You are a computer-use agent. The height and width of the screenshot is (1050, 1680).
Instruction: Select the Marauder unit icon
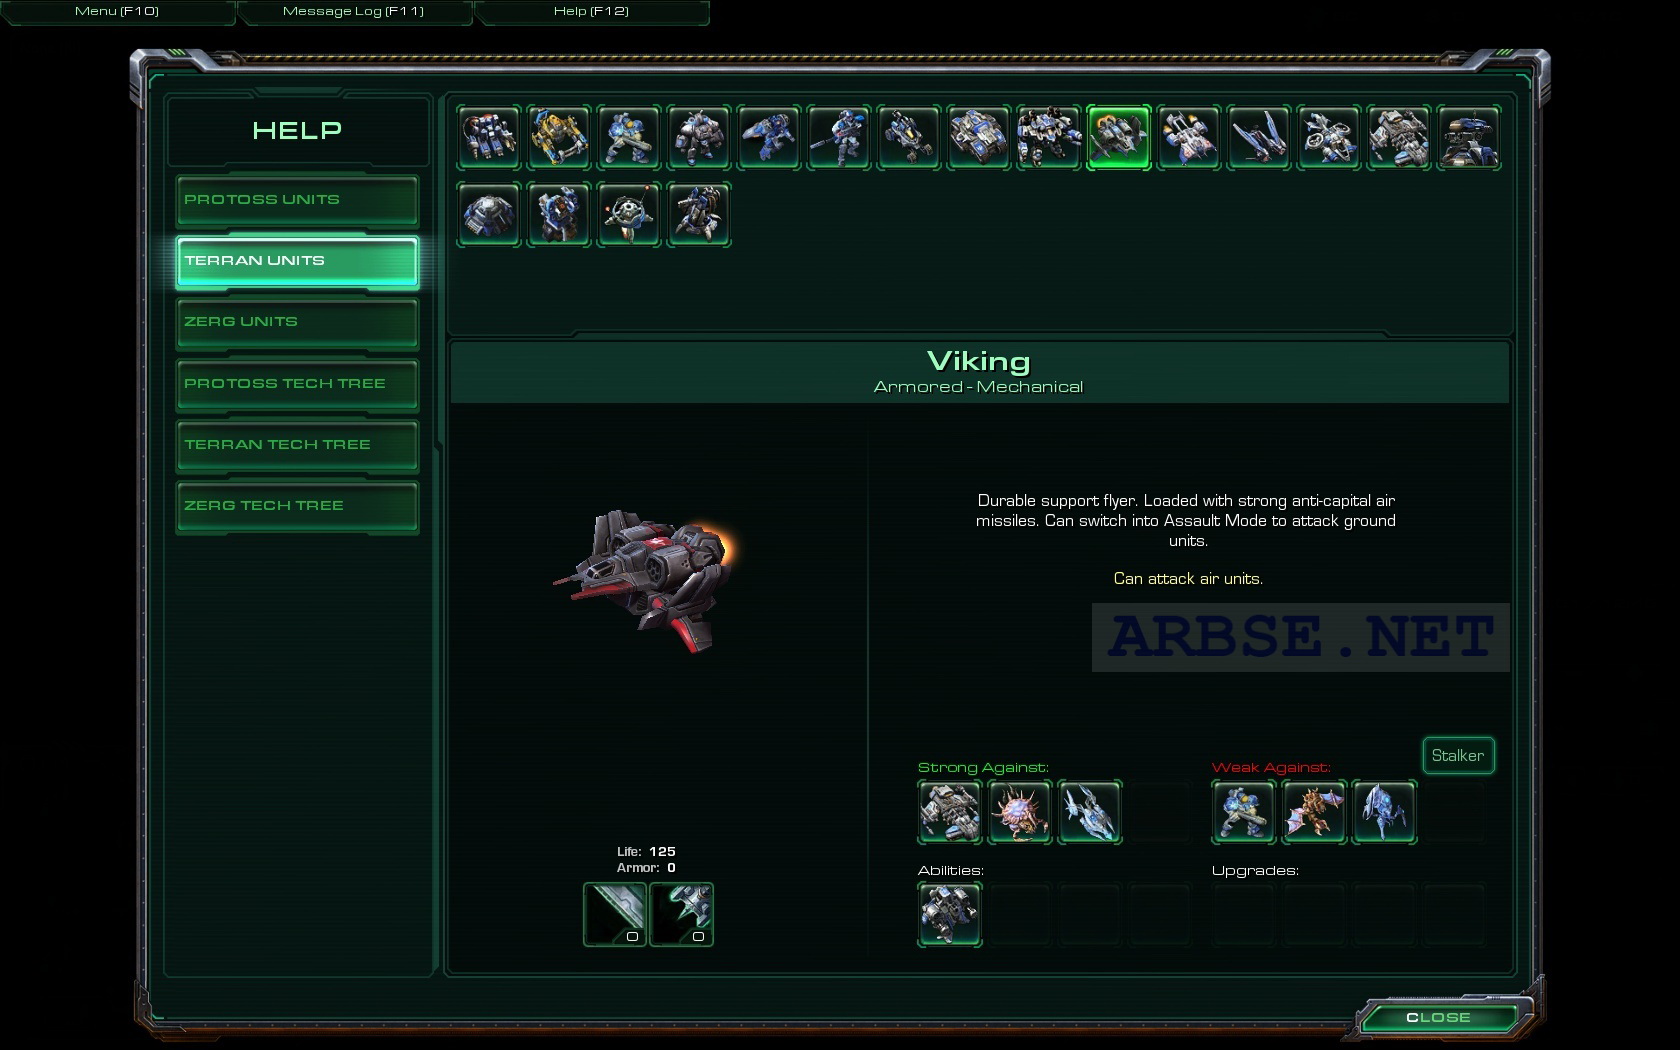pyautogui.click(x=699, y=137)
